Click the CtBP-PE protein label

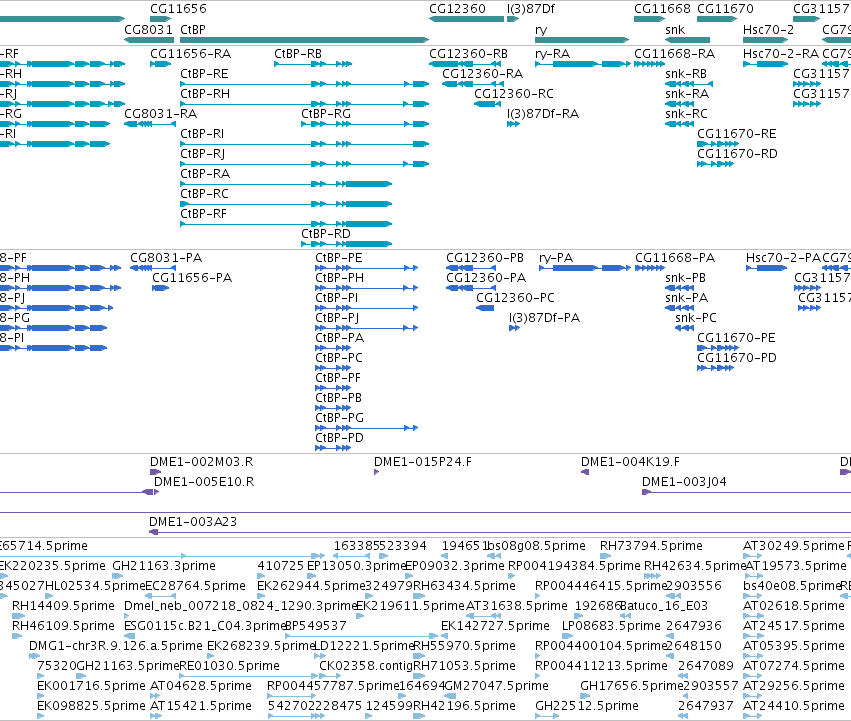click(339, 258)
